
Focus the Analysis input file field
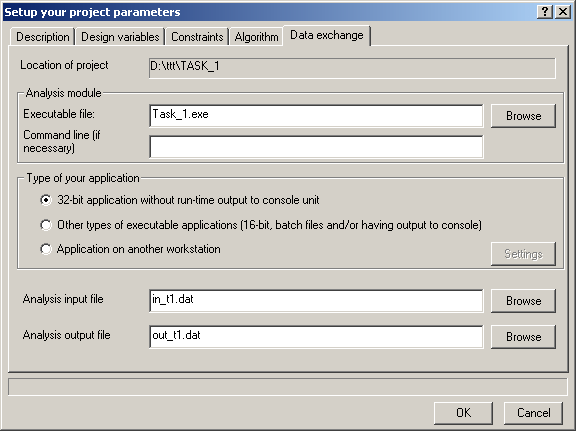[x=316, y=301]
